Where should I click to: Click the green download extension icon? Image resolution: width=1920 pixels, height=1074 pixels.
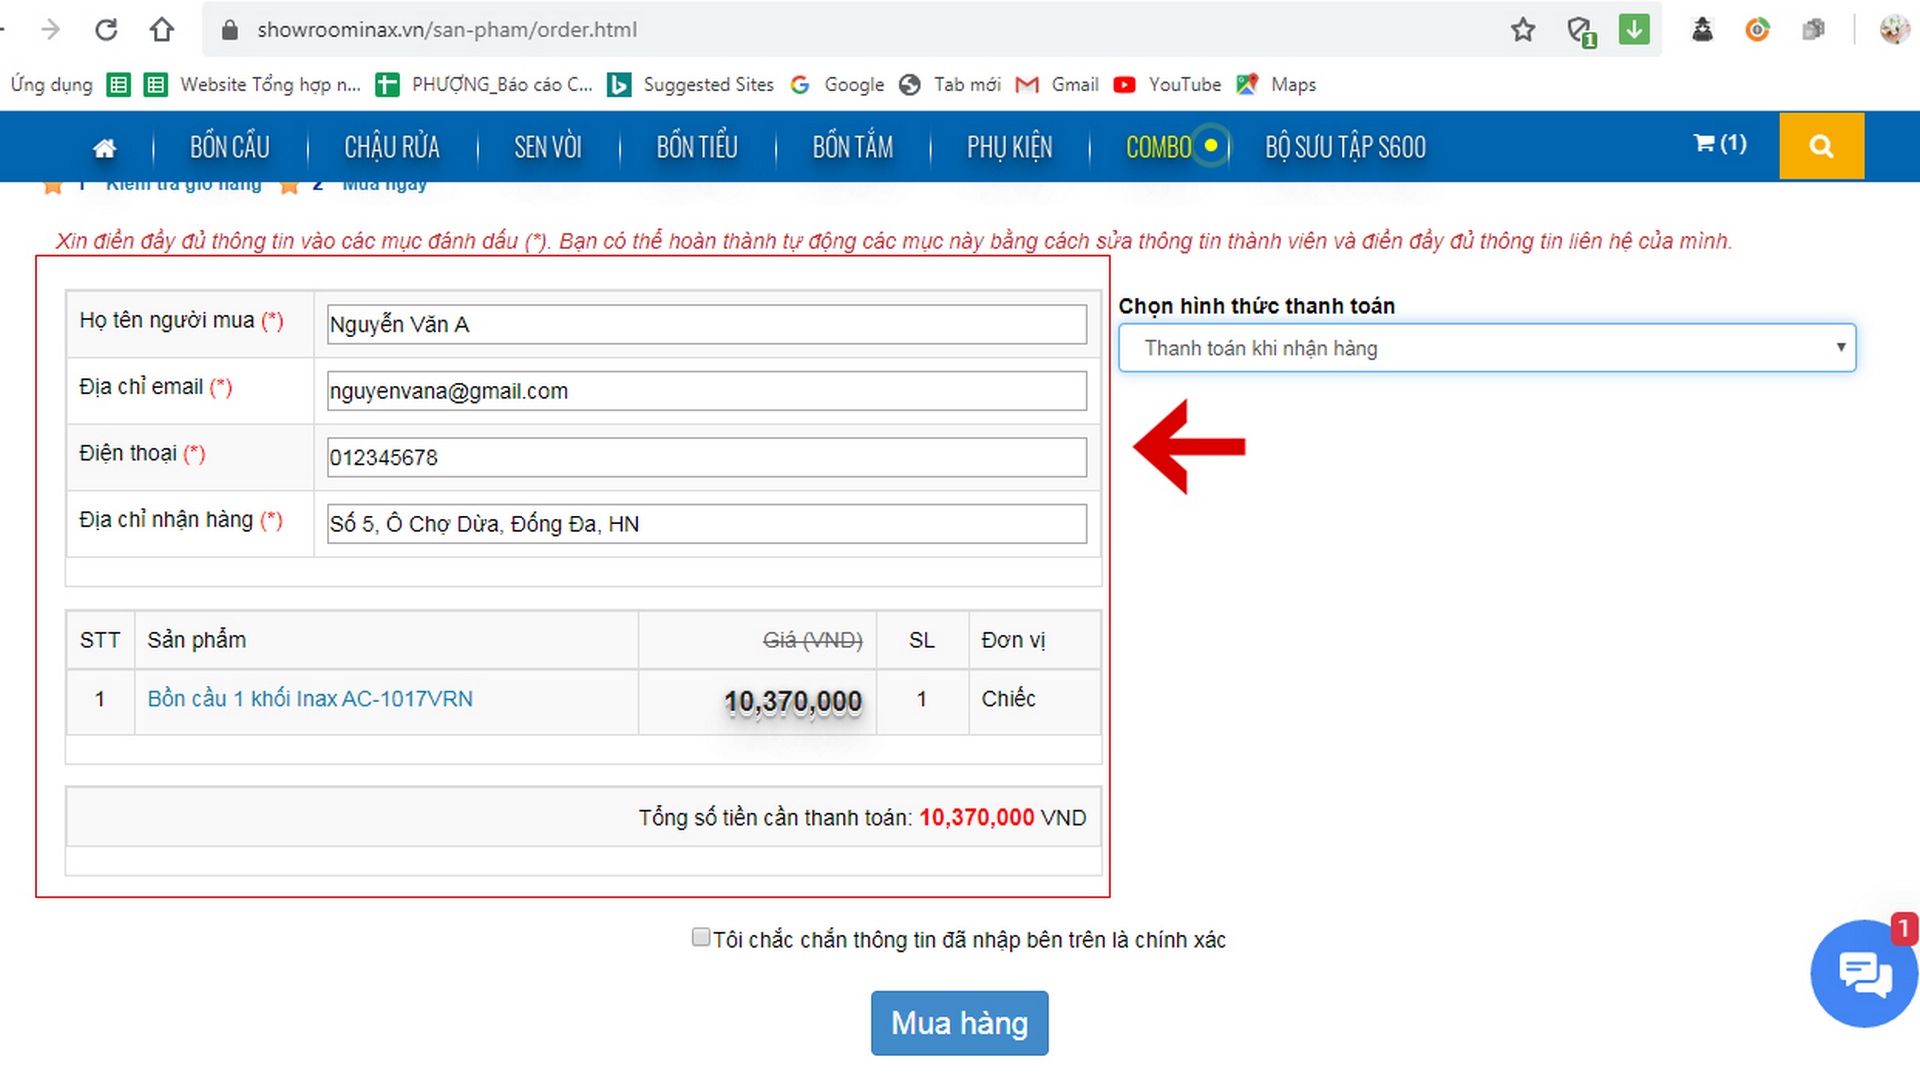(1634, 30)
